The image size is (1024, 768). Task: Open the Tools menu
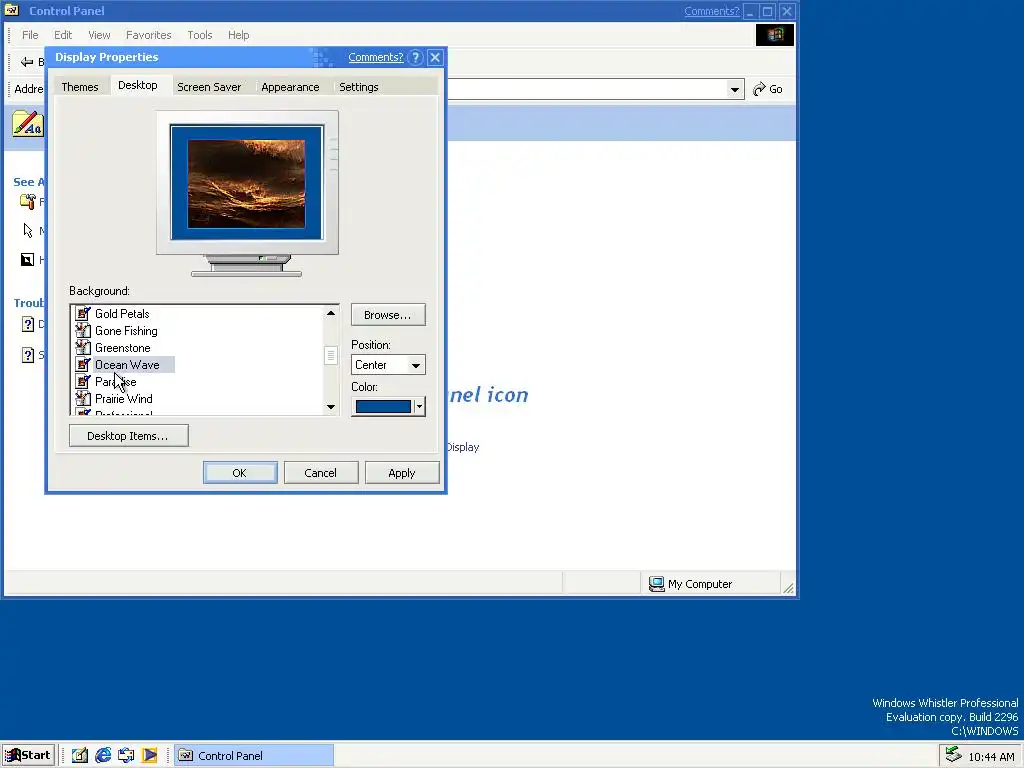point(200,35)
